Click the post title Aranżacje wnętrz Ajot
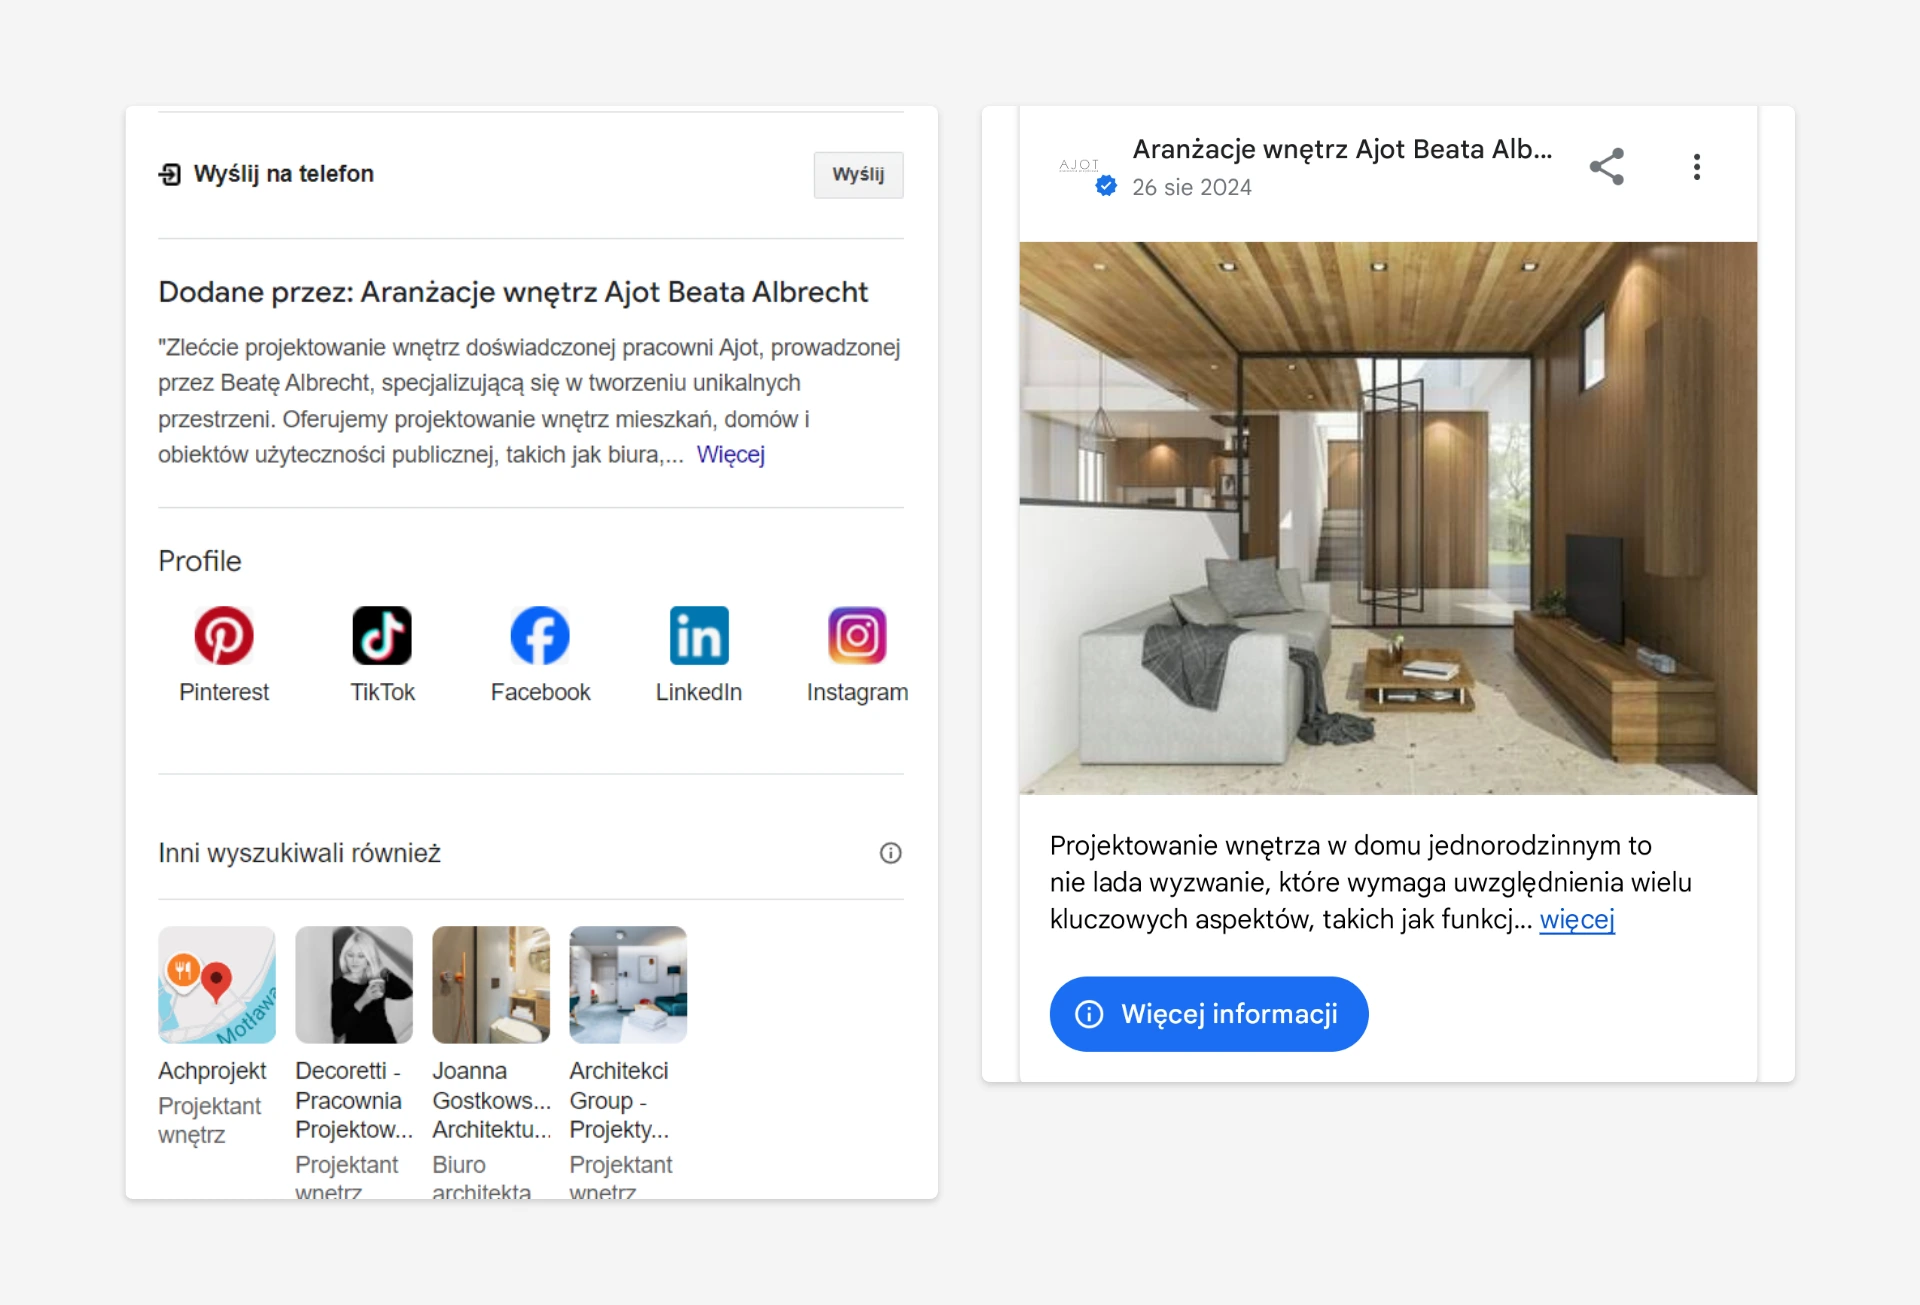The width and height of the screenshot is (1920, 1305). tap(1342, 149)
